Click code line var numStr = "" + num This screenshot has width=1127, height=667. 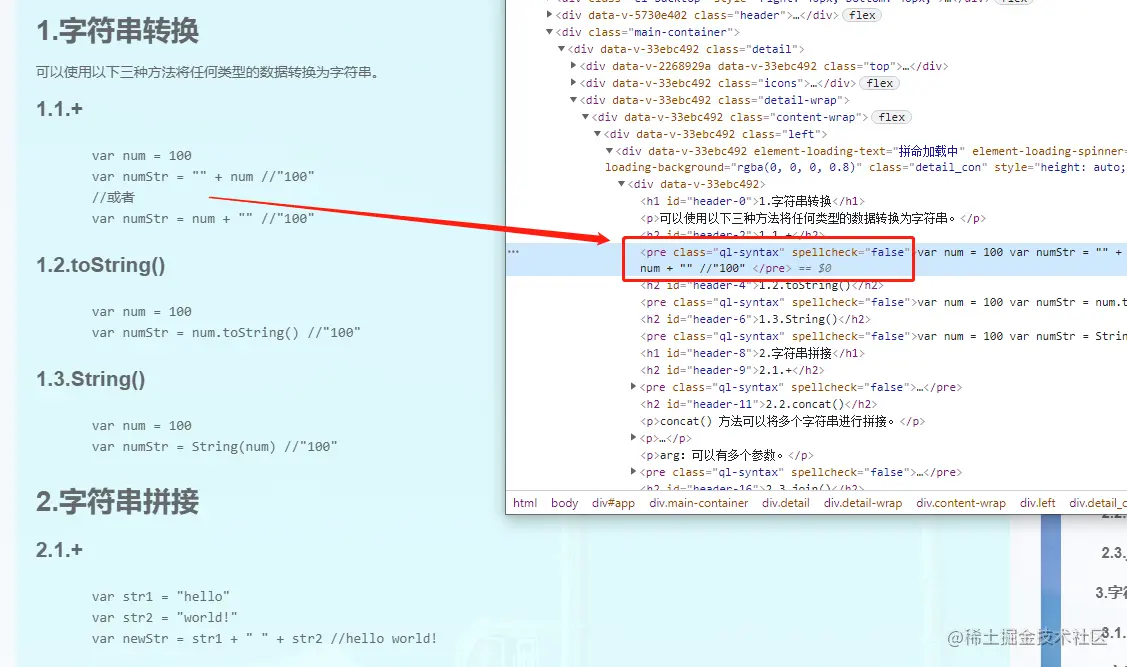(x=203, y=177)
